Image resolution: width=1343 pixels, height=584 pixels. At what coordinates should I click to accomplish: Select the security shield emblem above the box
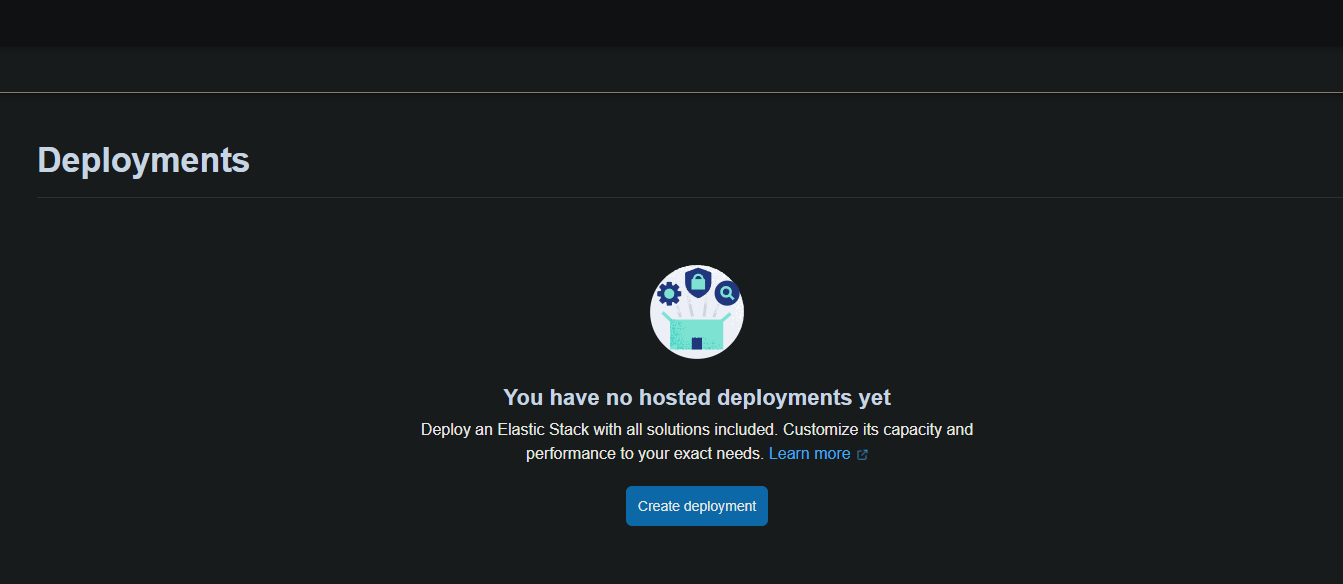click(x=697, y=283)
